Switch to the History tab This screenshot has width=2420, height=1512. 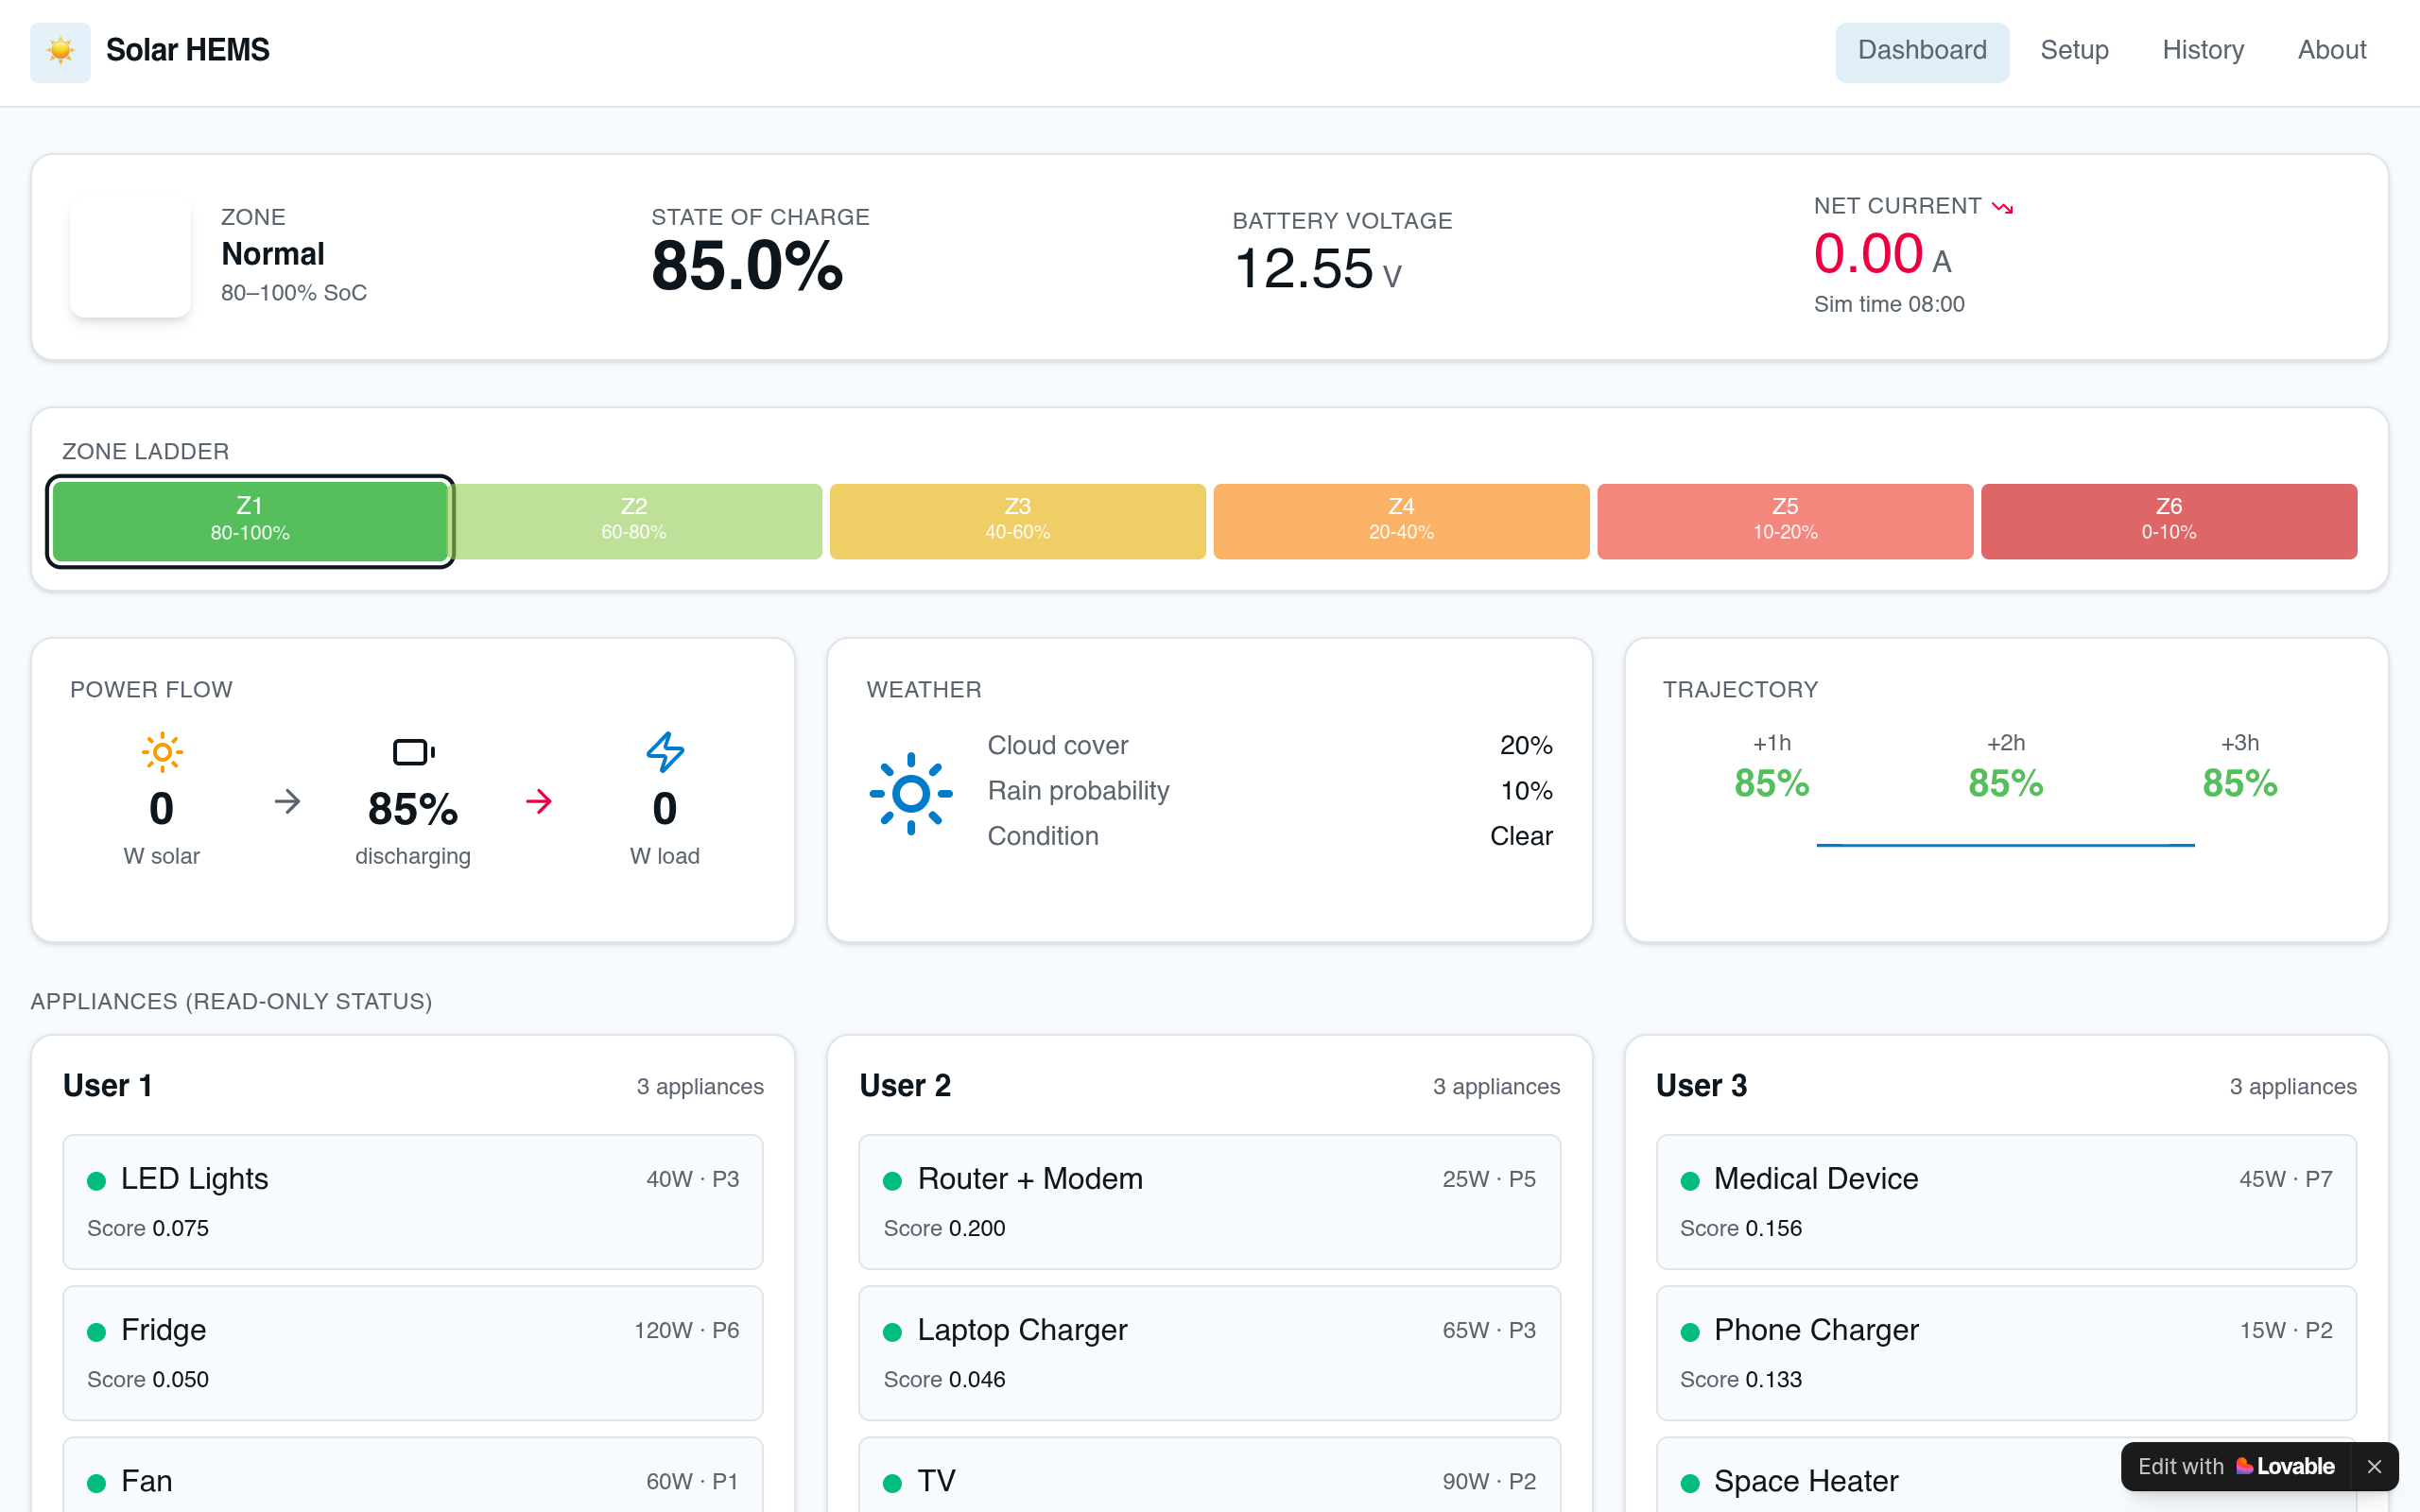pos(2203,51)
